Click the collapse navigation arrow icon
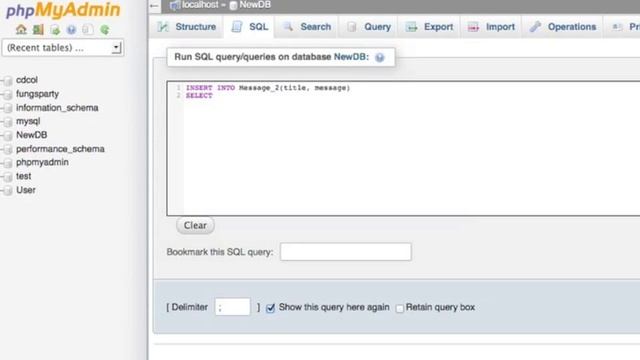 154,6
